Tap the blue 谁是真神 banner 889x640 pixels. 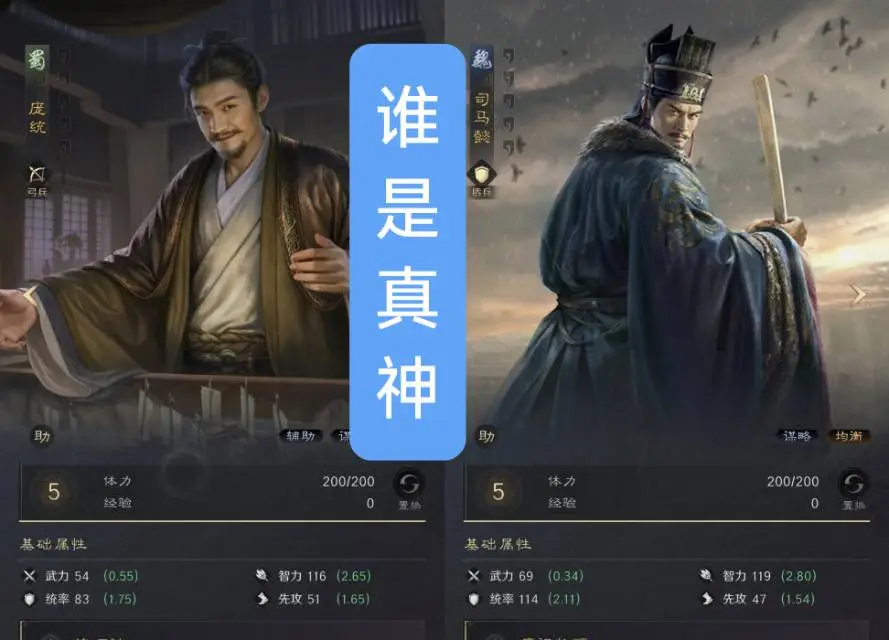pos(408,252)
